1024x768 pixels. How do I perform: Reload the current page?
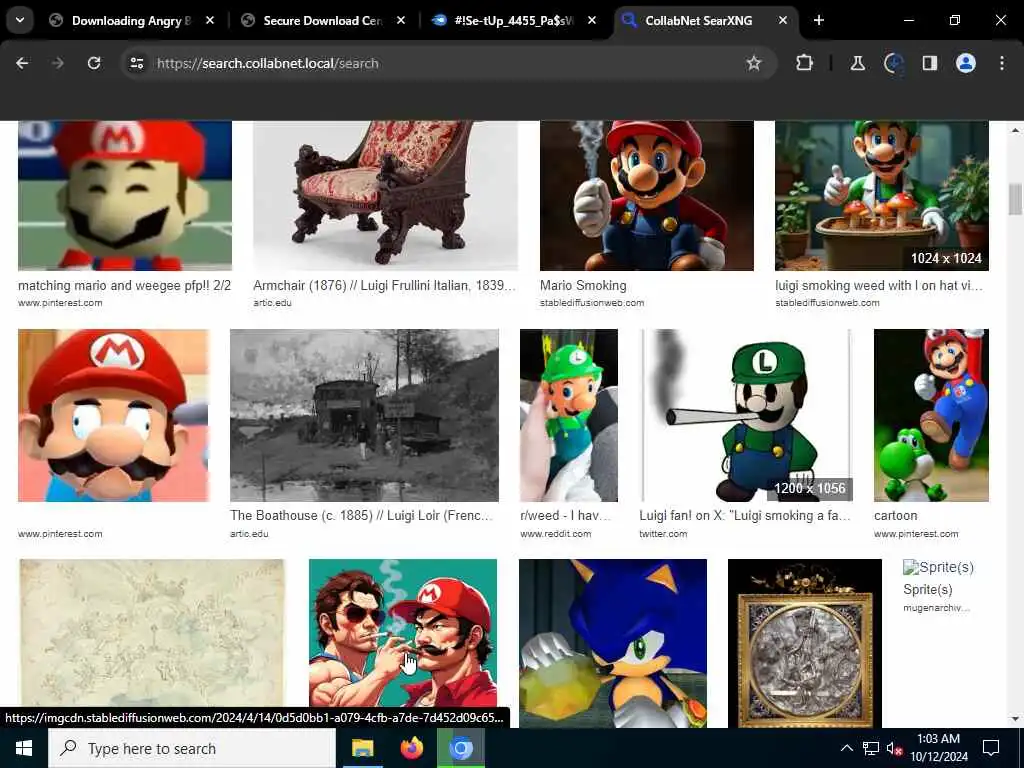coord(94,63)
